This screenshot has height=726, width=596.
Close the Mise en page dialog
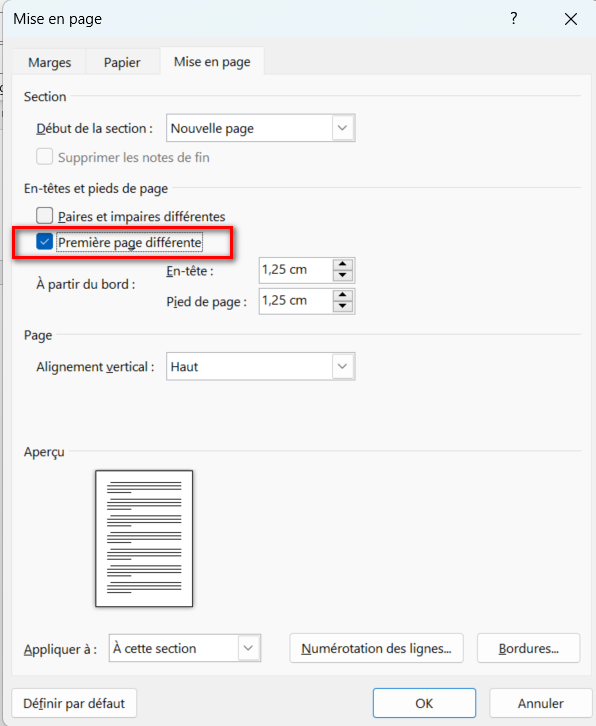point(571,19)
